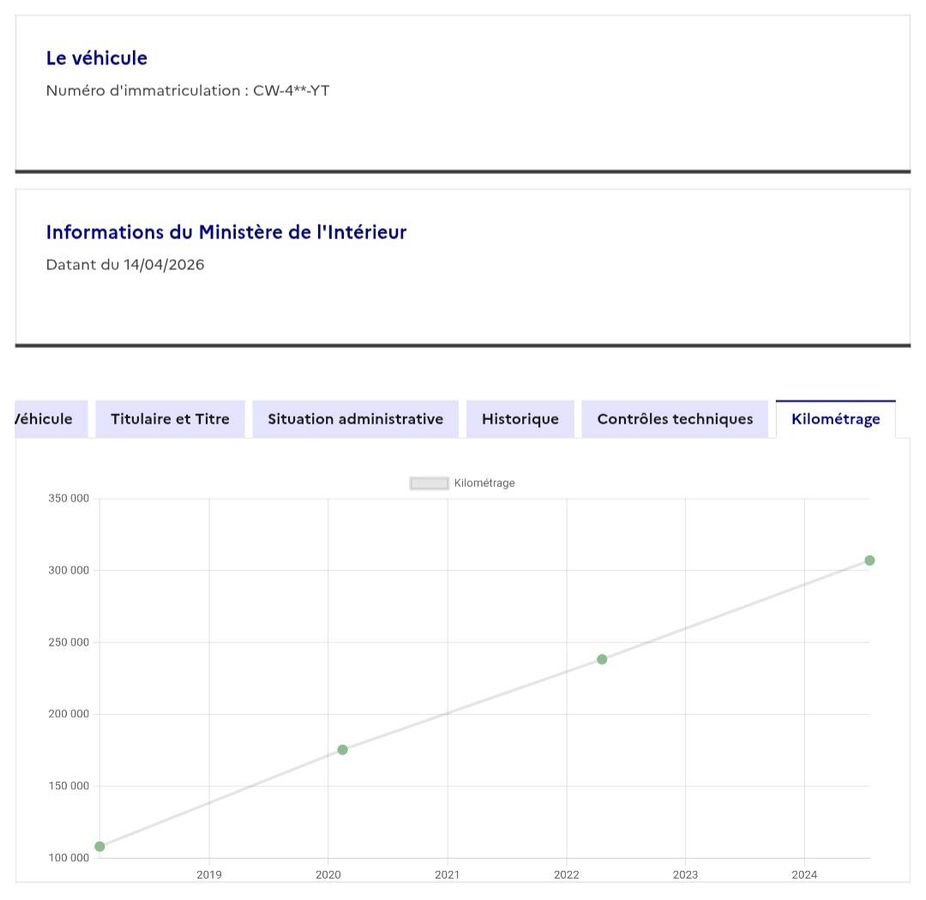Image resolution: width=926 pixels, height=900 pixels.
Task: Click the Le véhicule heading
Action: 97,58
